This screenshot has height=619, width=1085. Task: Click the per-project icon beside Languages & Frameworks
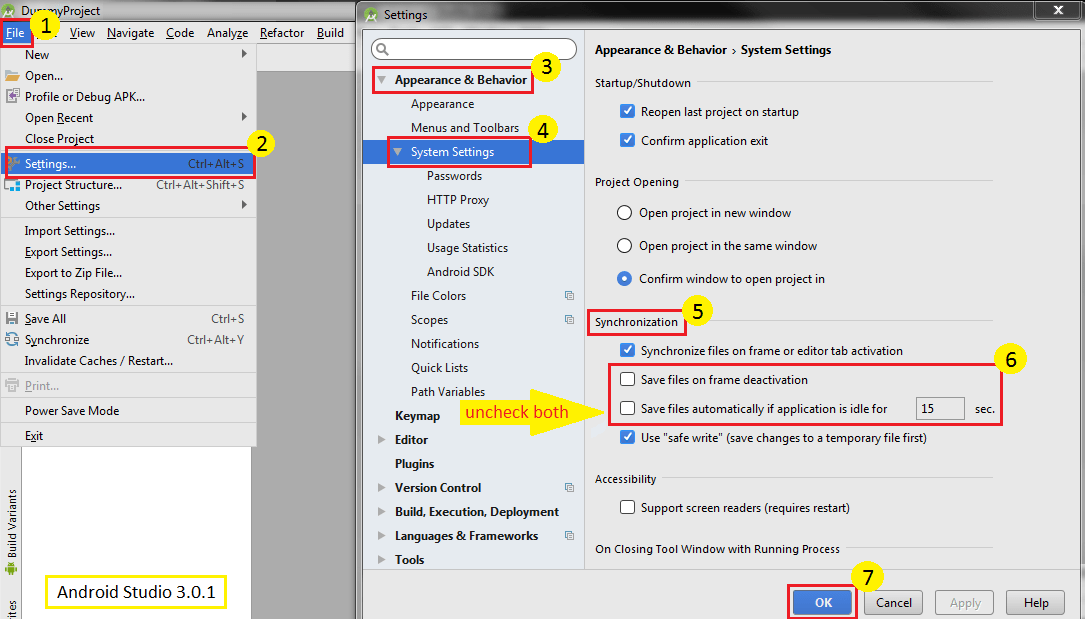click(x=569, y=536)
